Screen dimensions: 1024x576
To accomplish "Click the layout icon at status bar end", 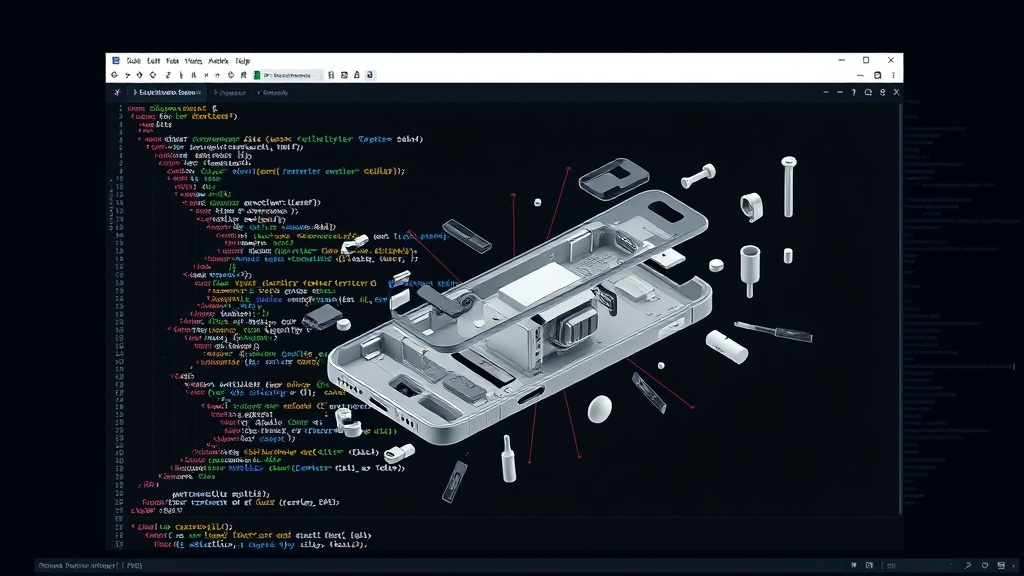I will (1000, 566).
